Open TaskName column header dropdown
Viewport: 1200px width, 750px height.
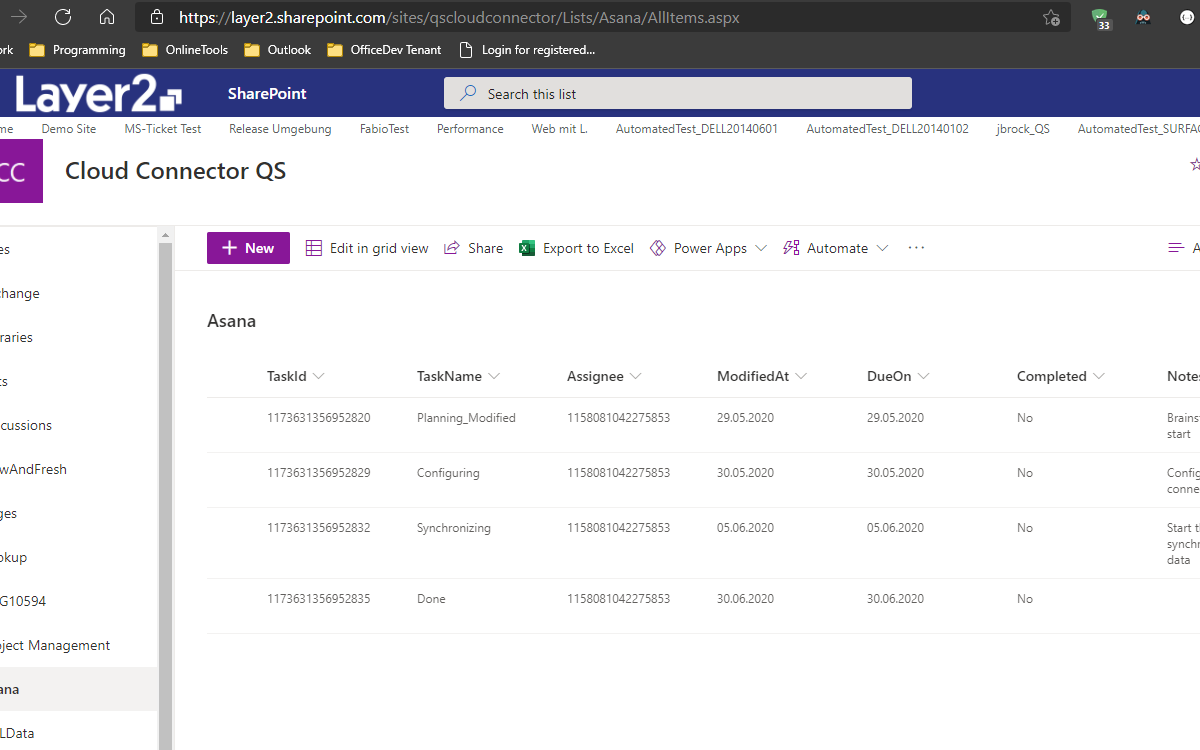pyautogui.click(x=494, y=376)
